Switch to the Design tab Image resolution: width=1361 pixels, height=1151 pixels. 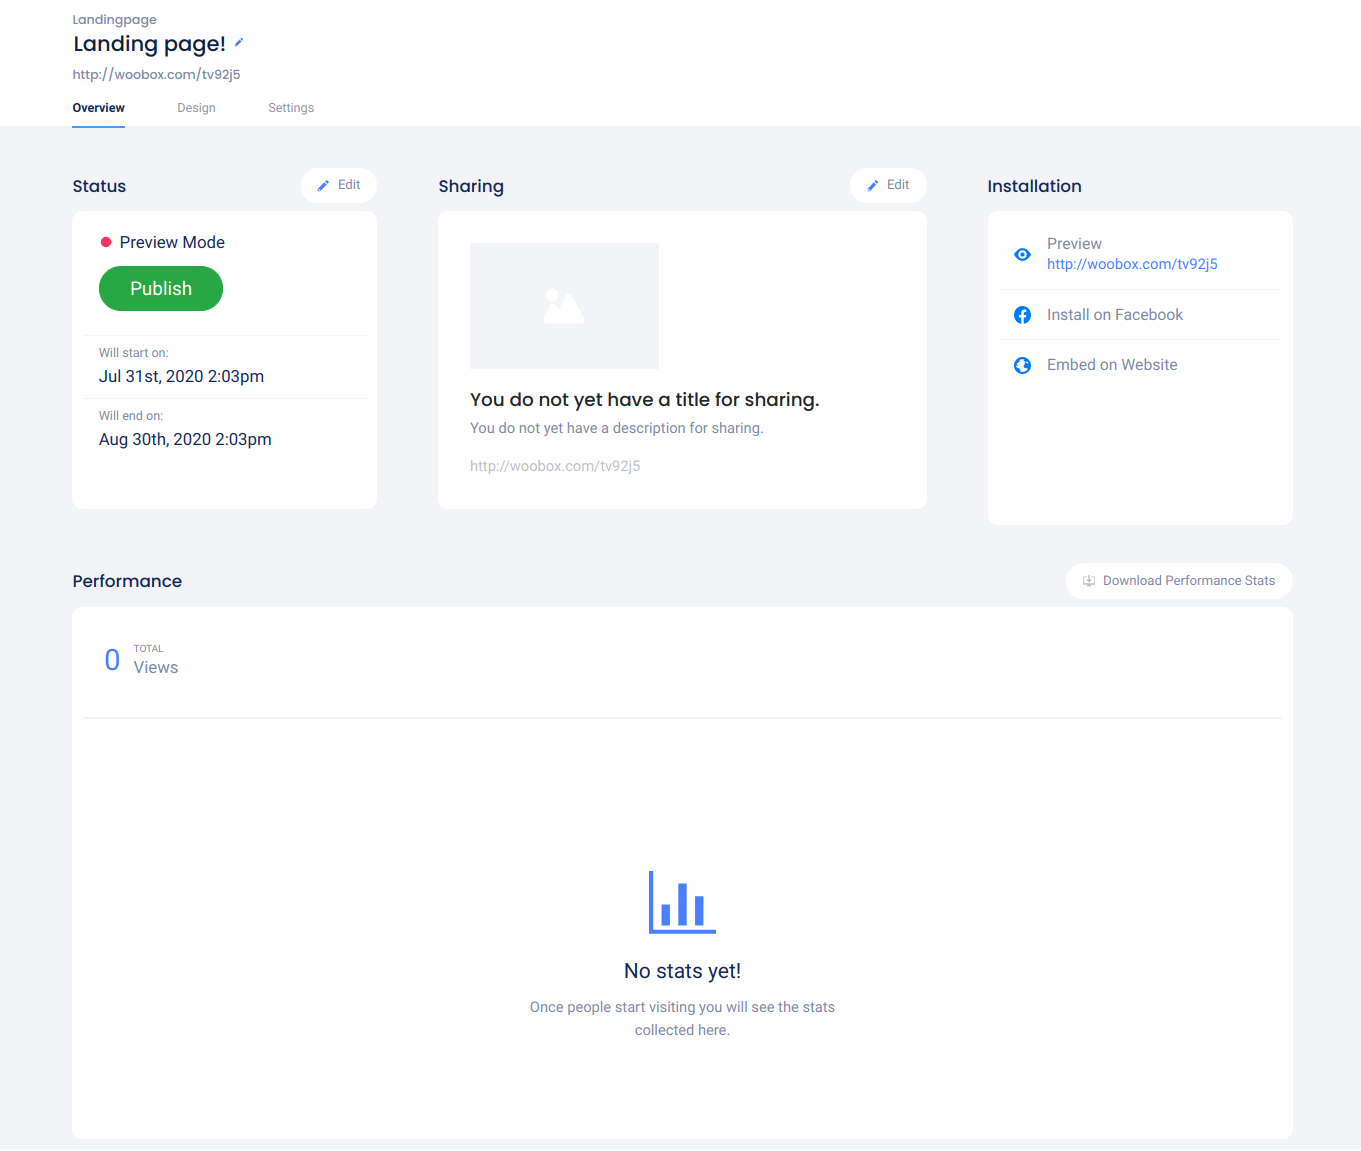(x=196, y=108)
